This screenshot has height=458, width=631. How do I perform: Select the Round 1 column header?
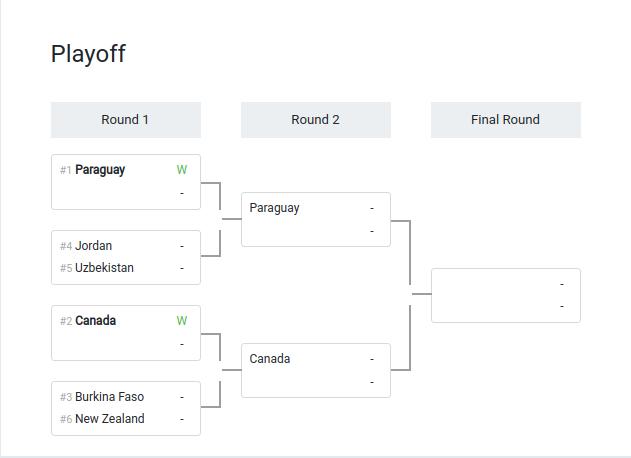tap(126, 120)
